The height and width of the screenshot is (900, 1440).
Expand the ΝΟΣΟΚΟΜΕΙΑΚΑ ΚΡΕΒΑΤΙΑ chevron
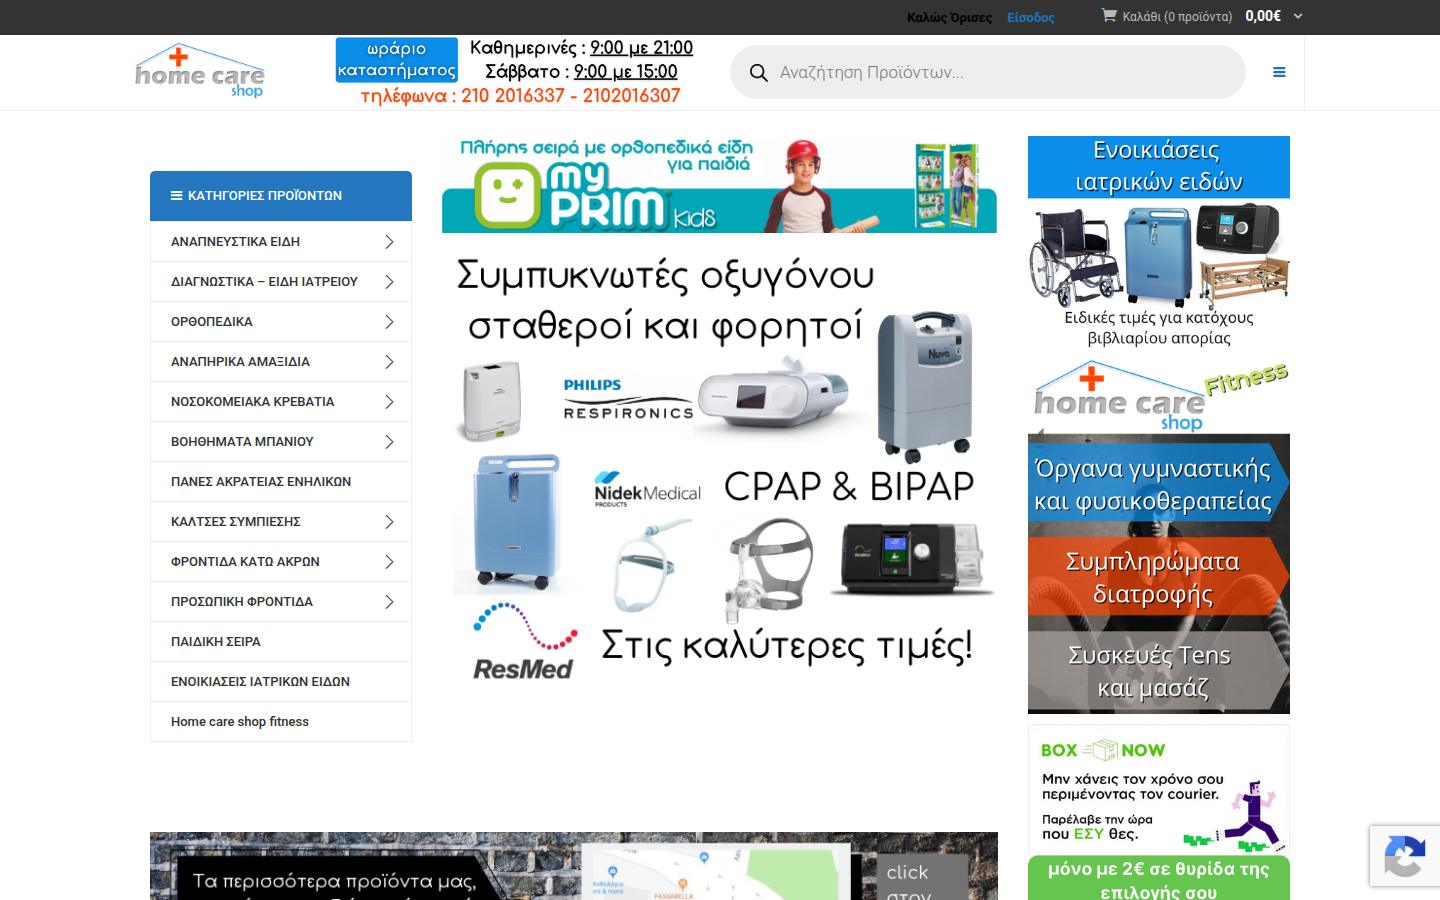[389, 402]
